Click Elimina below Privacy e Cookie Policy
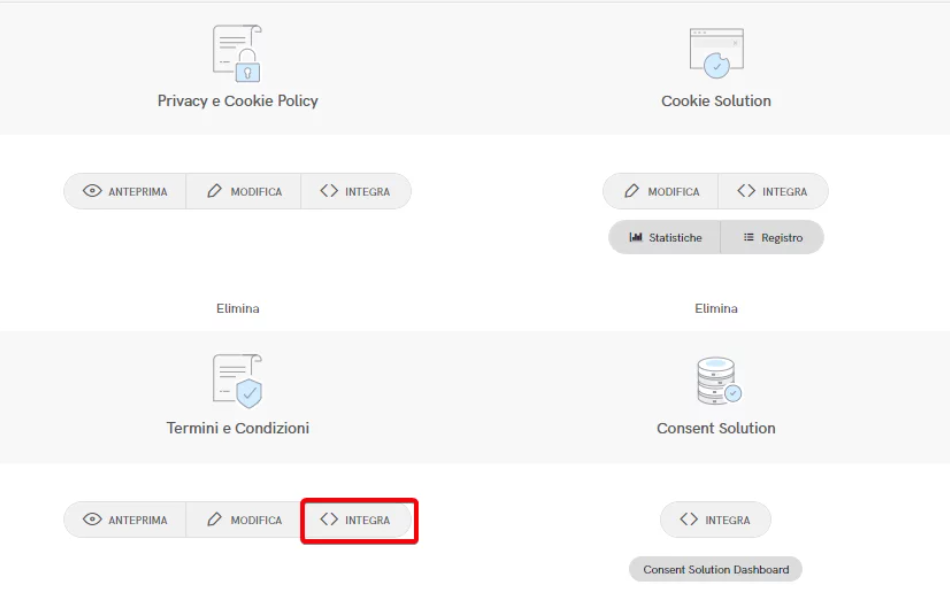This screenshot has height=595, width=950. click(238, 308)
